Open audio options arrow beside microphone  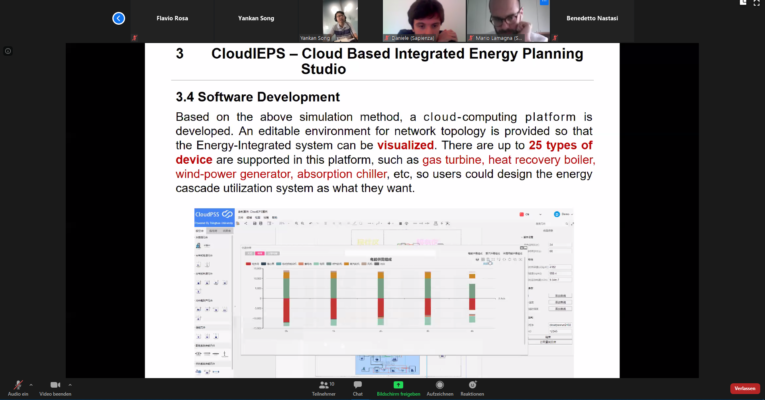tap(32, 384)
